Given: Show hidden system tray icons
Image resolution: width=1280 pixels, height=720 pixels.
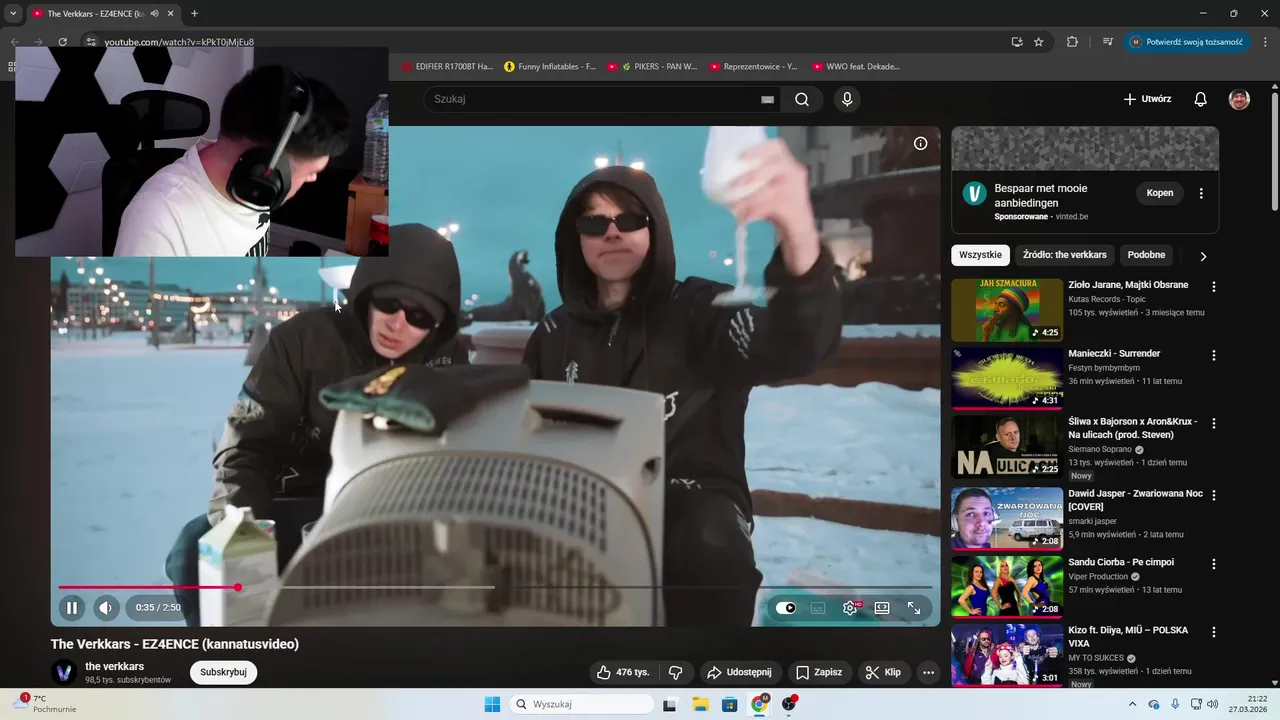Looking at the screenshot, I should tap(1132, 704).
